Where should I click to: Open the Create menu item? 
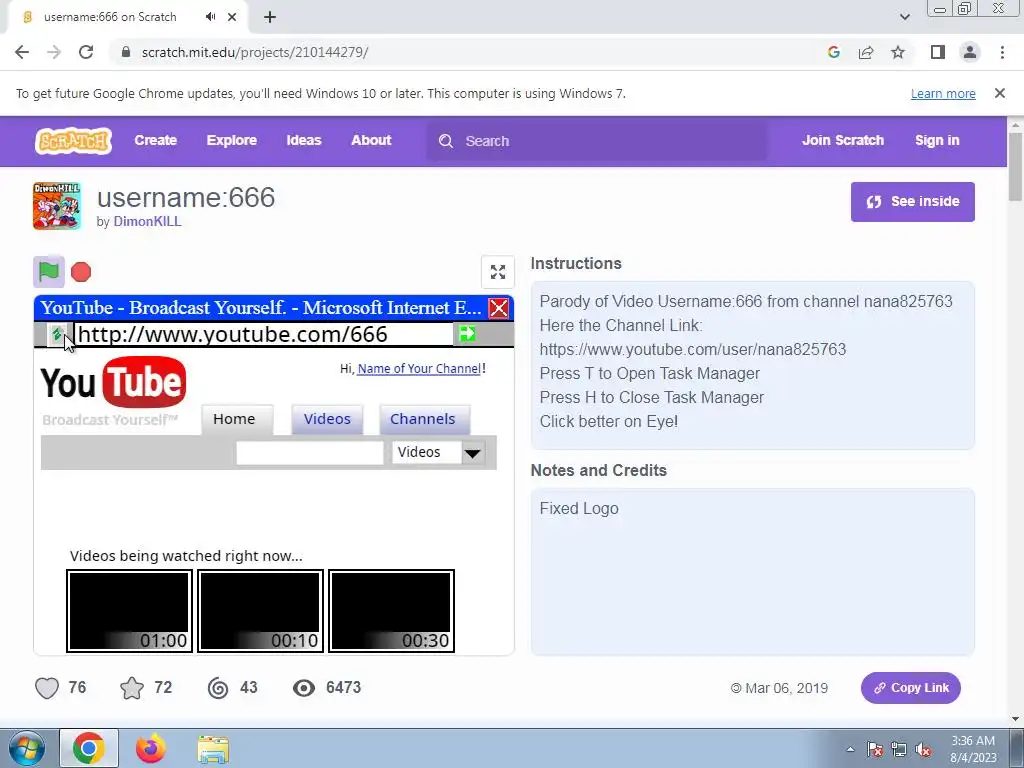click(x=155, y=140)
